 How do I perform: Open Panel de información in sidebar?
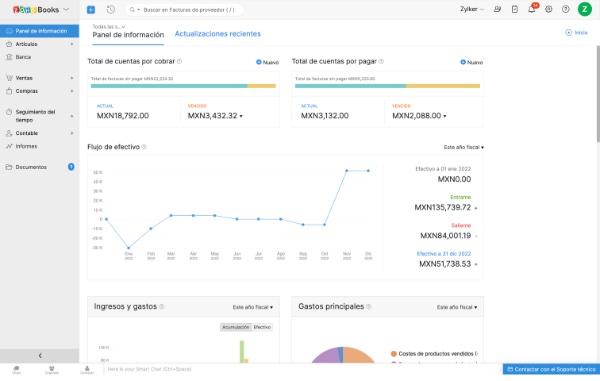click(39, 31)
